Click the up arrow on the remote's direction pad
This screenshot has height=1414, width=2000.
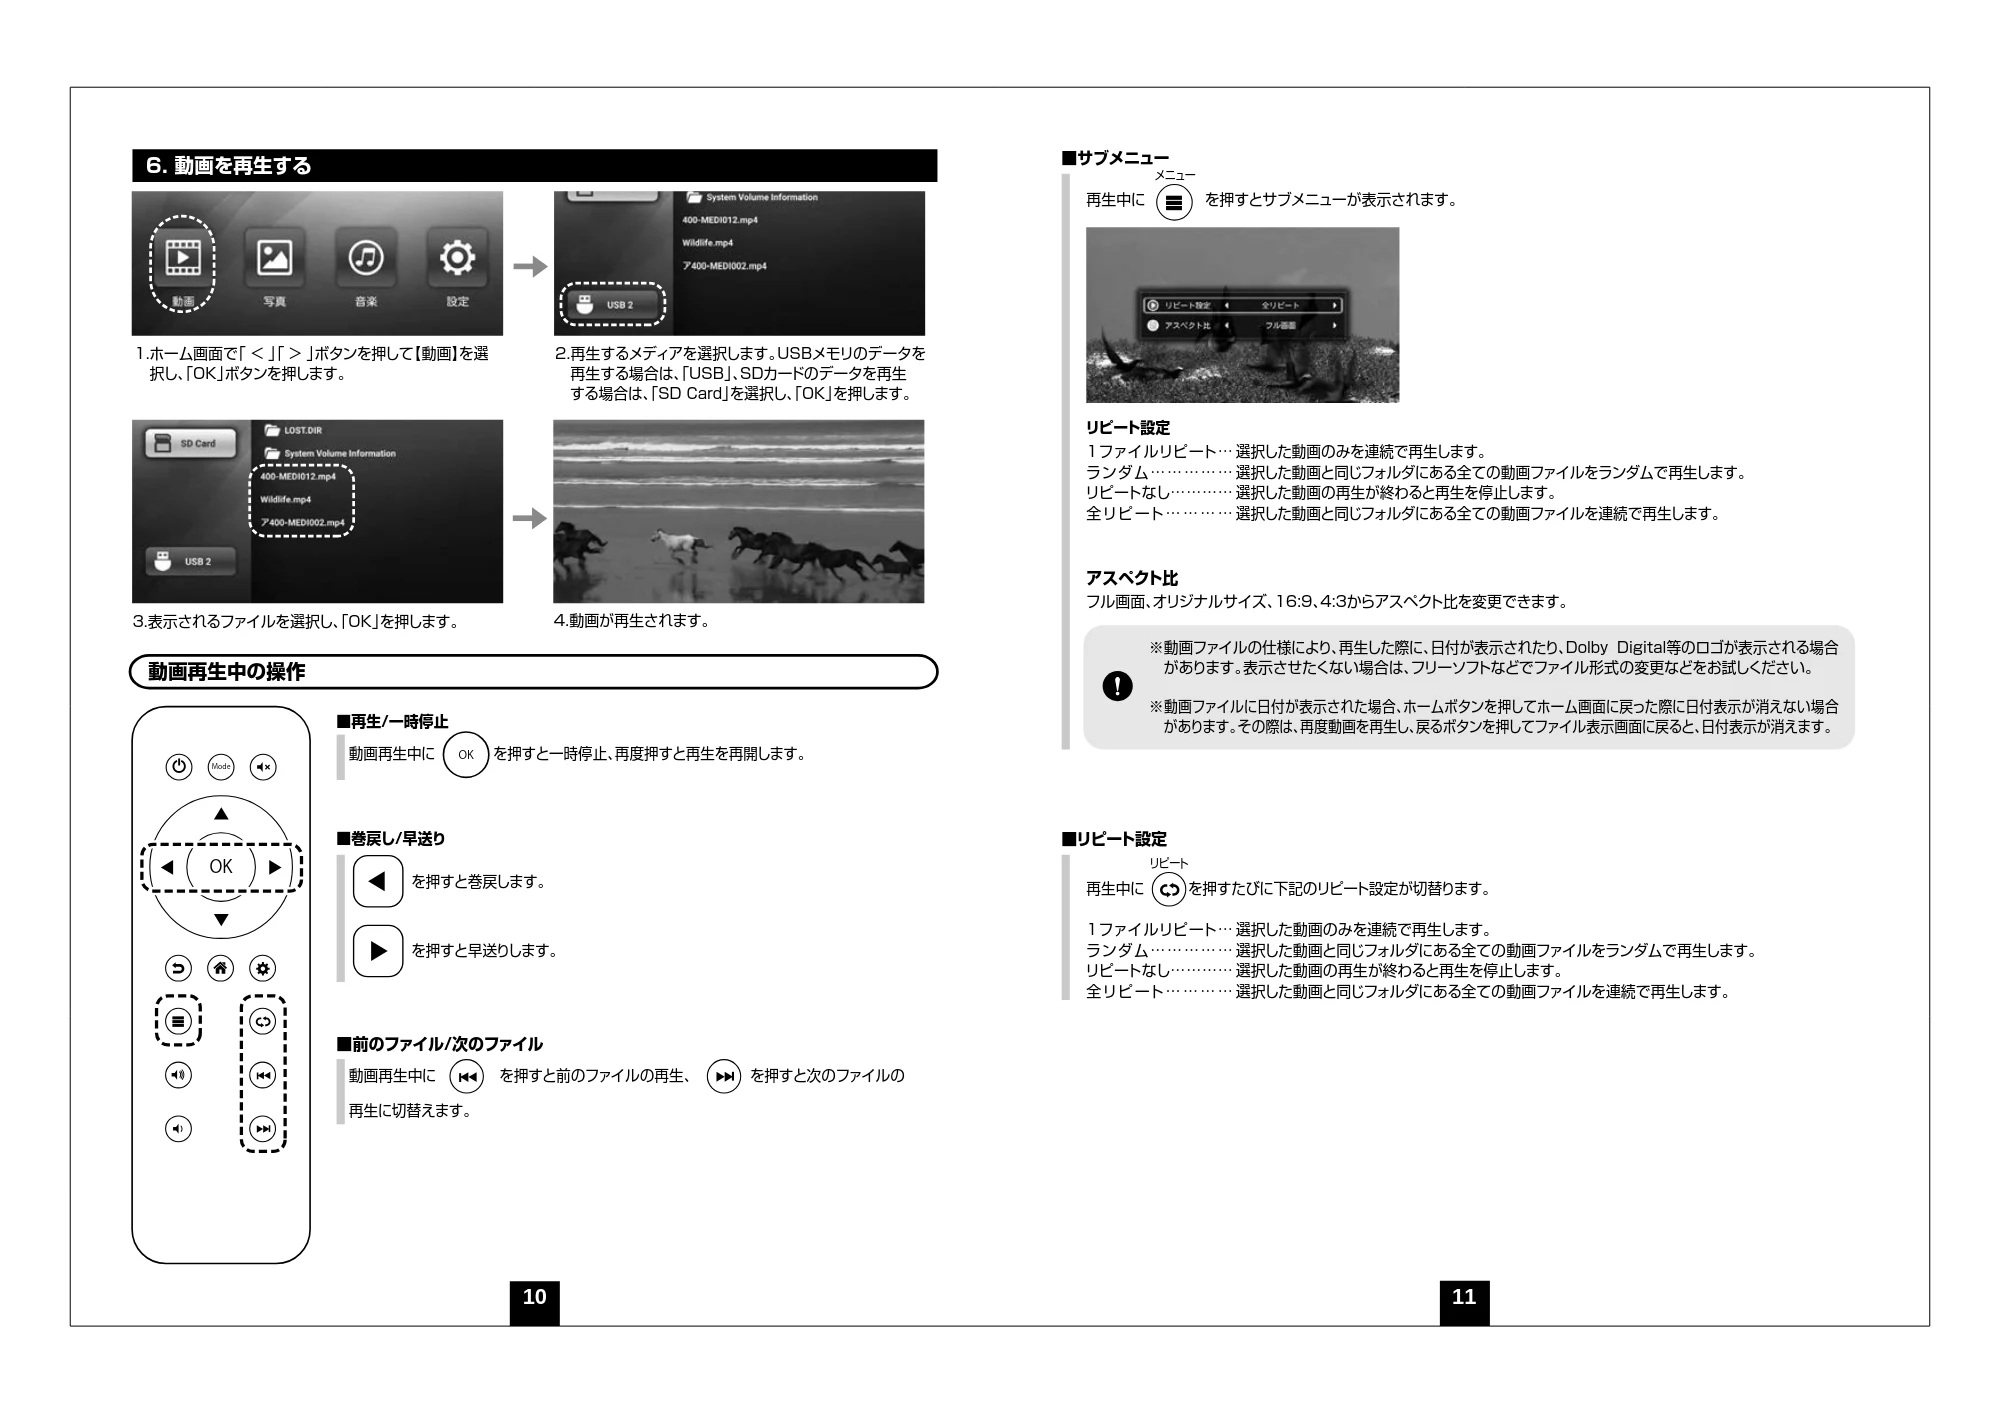click(221, 814)
